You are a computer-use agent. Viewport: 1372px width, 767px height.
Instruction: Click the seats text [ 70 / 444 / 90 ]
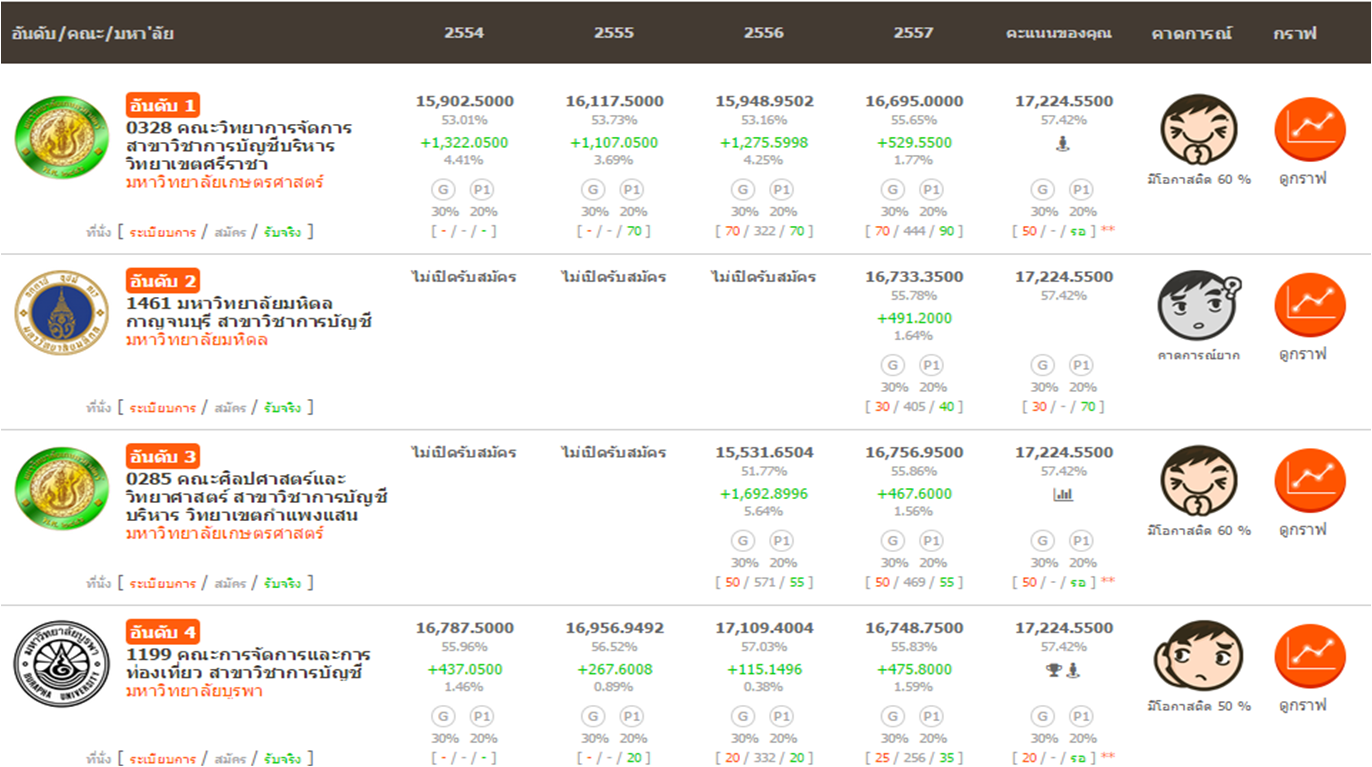point(914,232)
